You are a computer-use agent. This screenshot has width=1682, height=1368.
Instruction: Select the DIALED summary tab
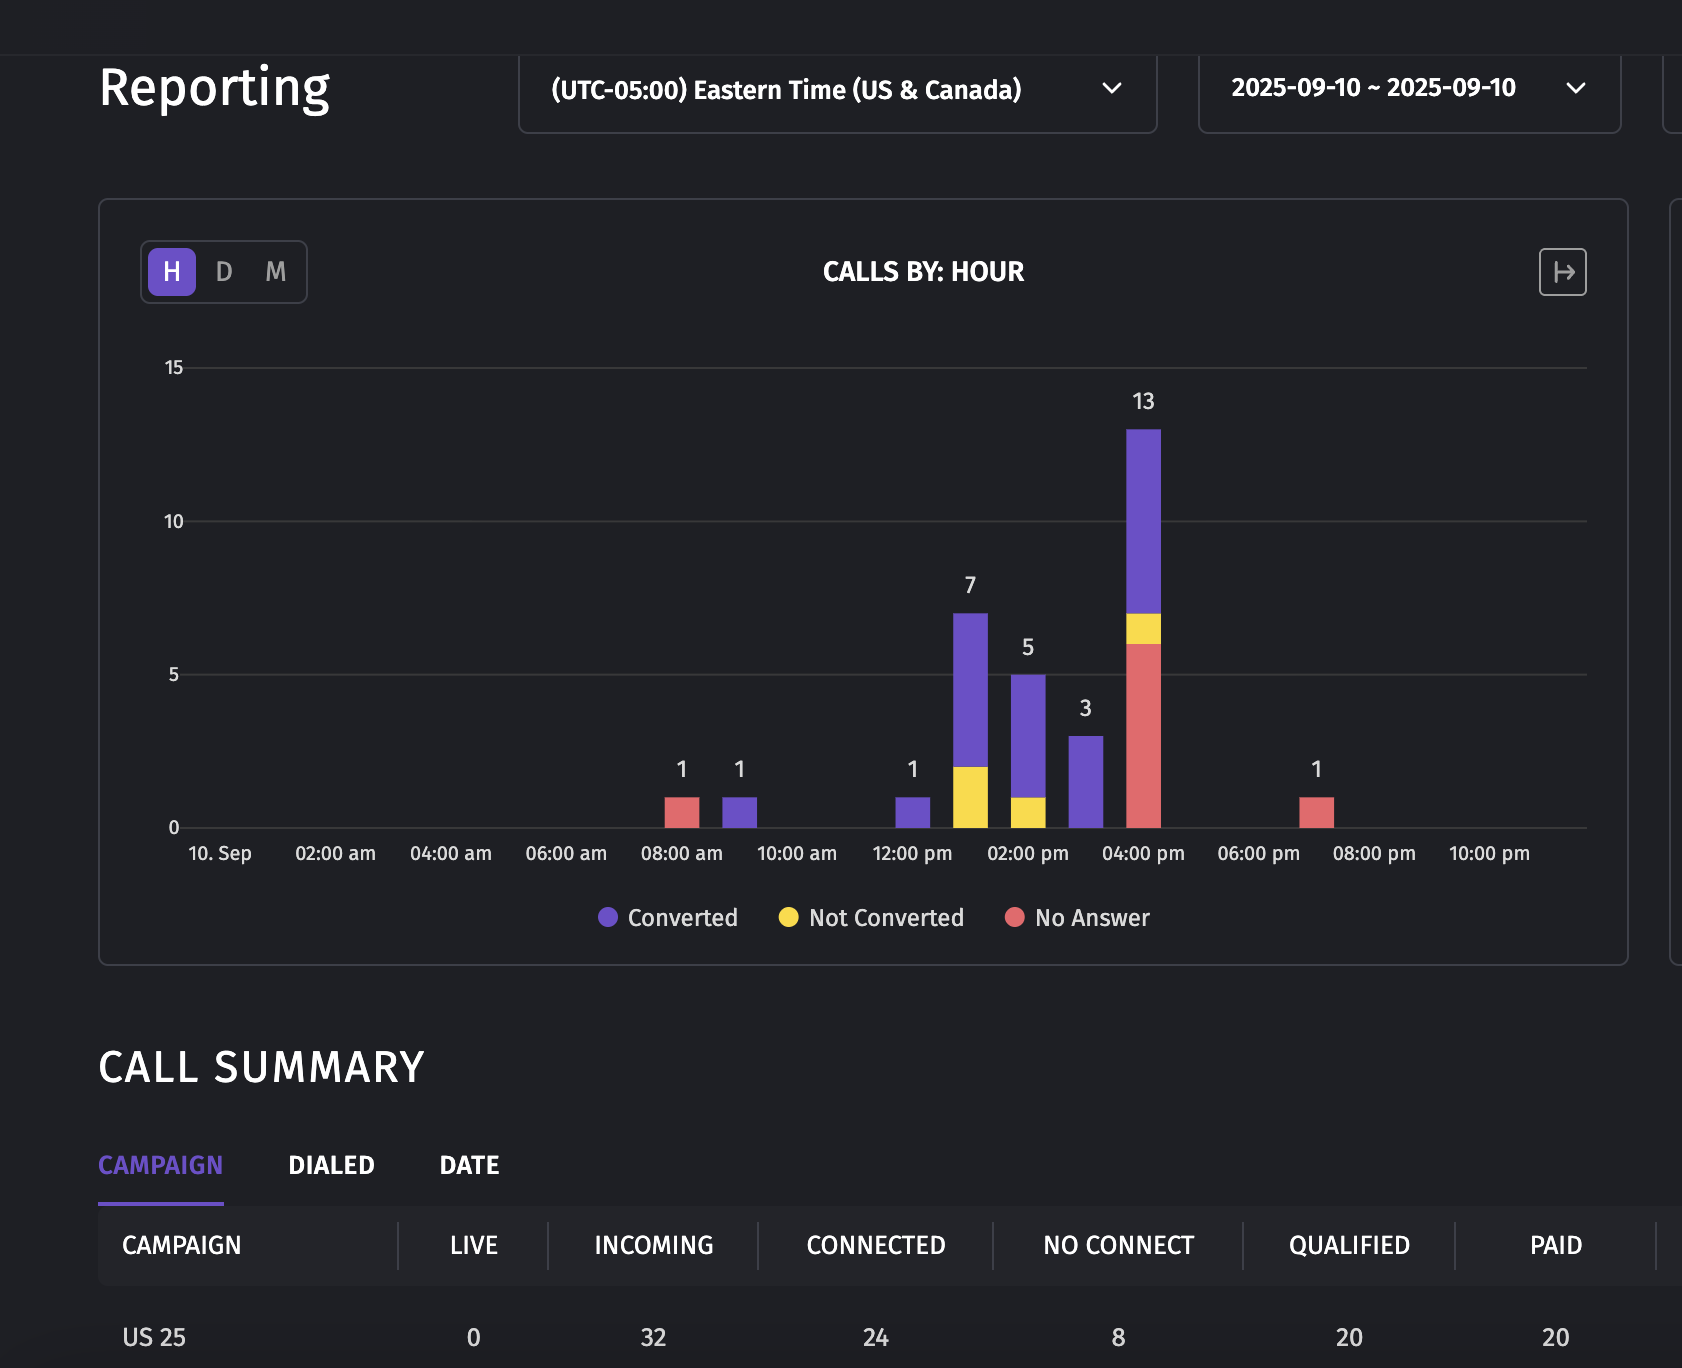pyautogui.click(x=331, y=1165)
